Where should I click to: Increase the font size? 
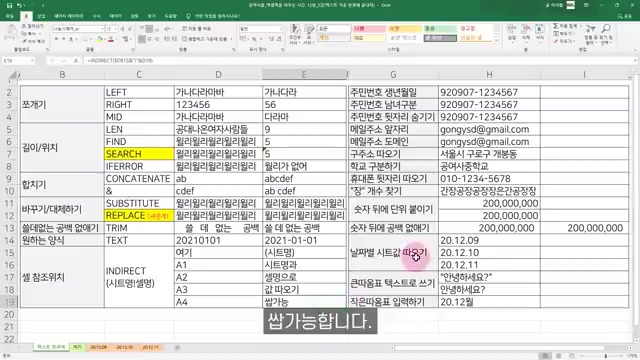point(122,29)
